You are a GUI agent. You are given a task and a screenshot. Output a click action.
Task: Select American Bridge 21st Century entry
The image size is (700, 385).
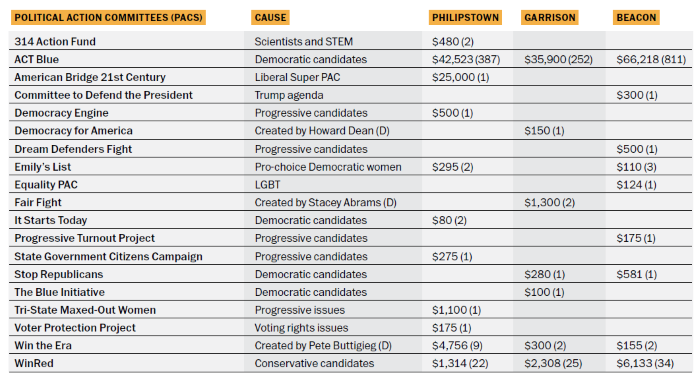[90, 77]
